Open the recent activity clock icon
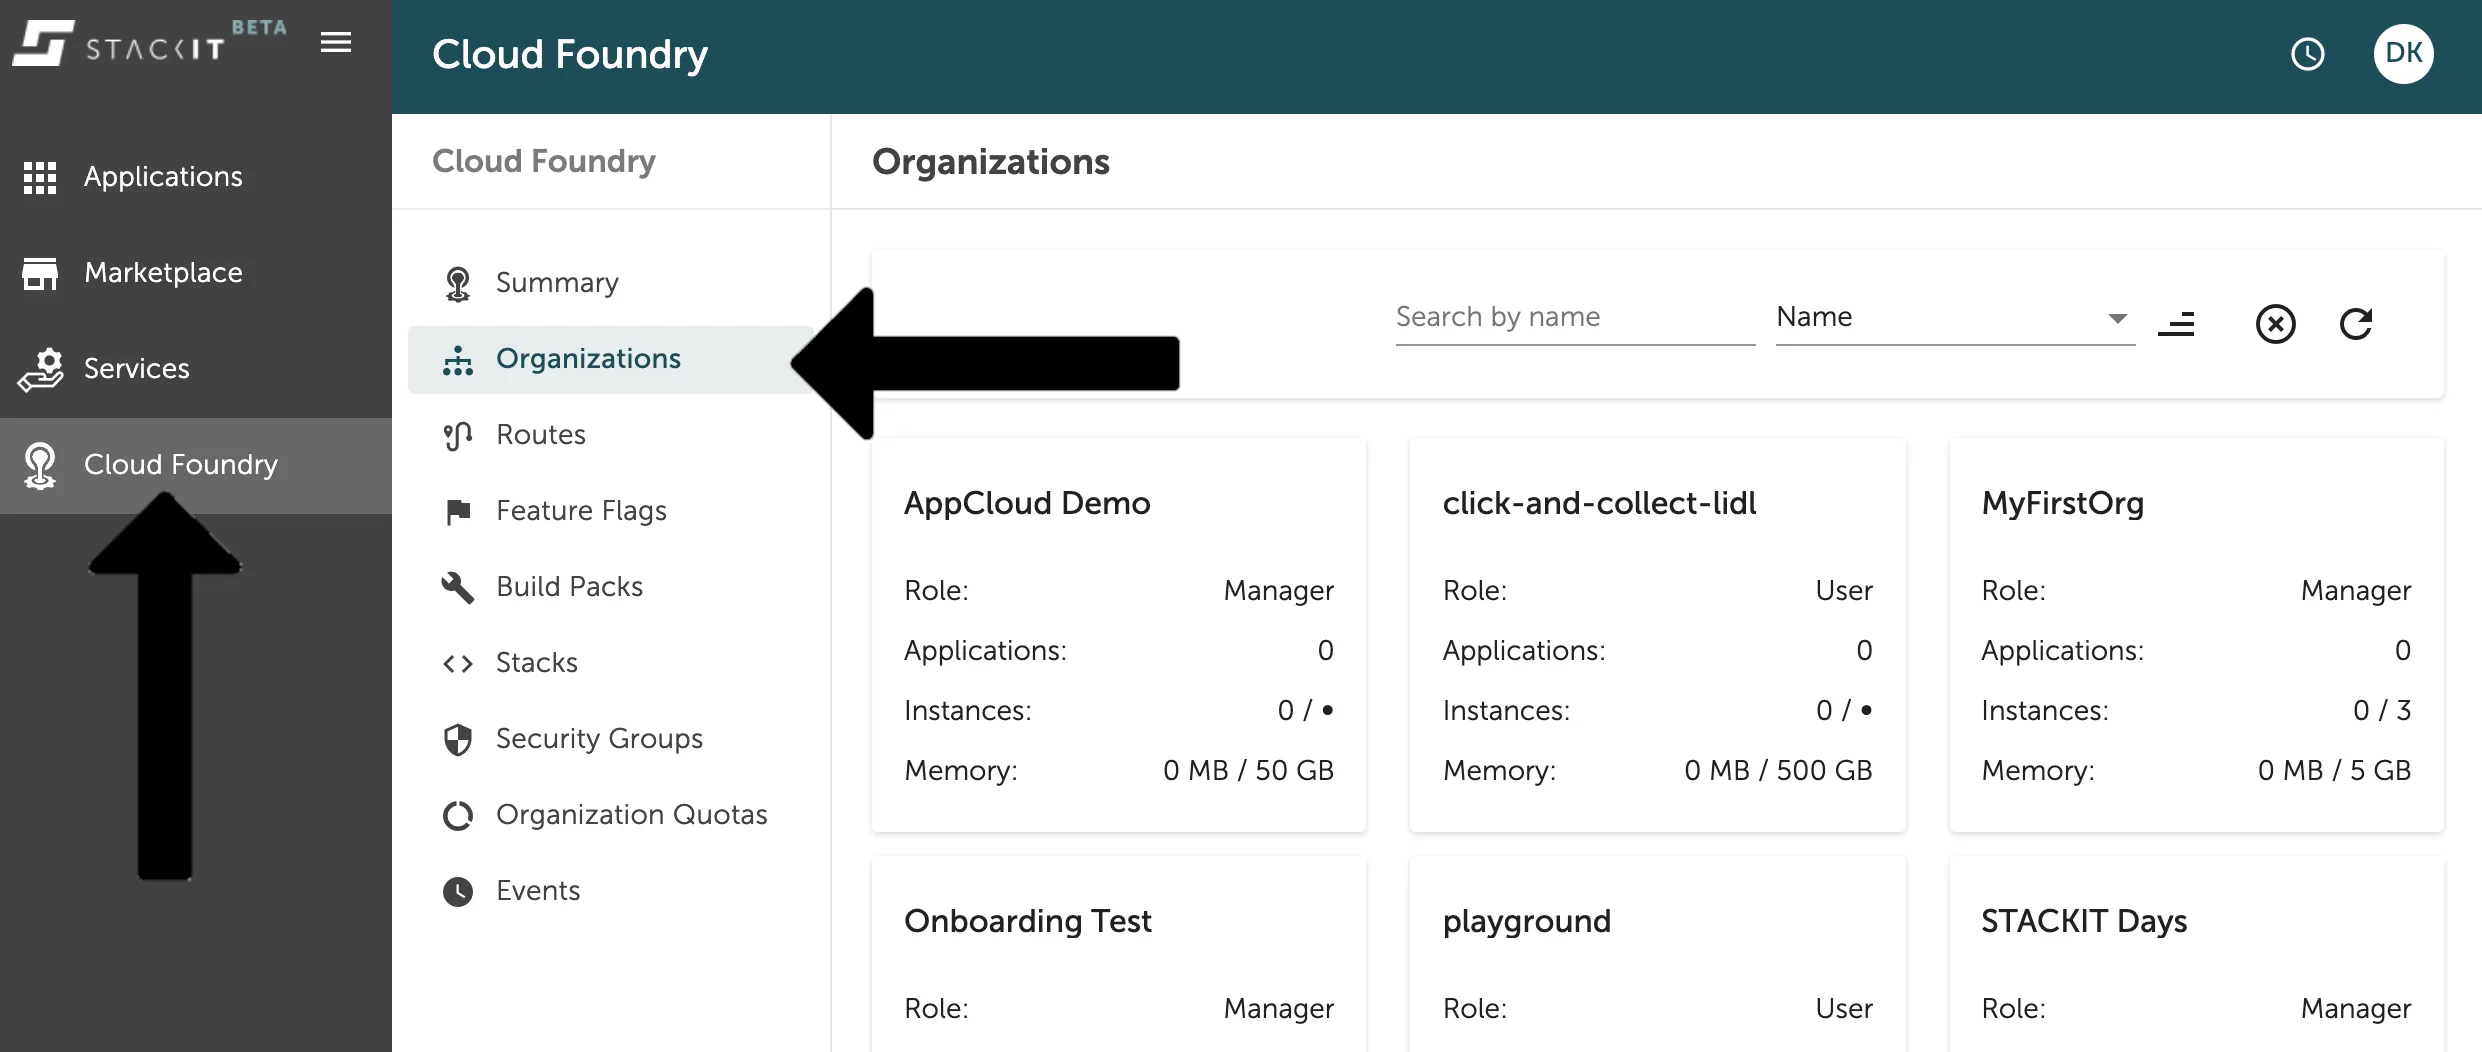This screenshot has width=2482, height=1052. pos(2307,54)
